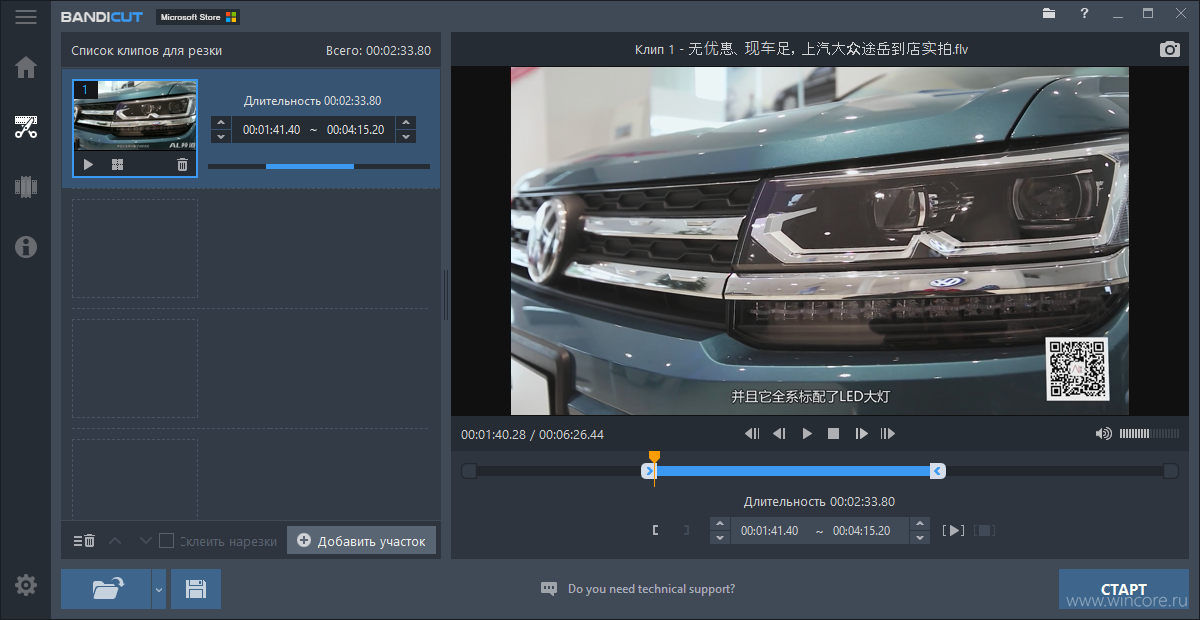
Task: Move clip up with the up chevron
Action: click(x=114, y=541)
